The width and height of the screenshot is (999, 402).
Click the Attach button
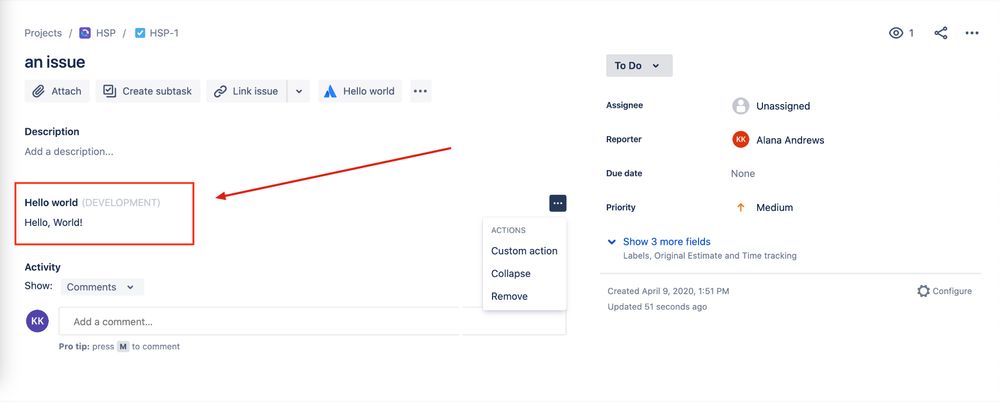pos(57,91)
